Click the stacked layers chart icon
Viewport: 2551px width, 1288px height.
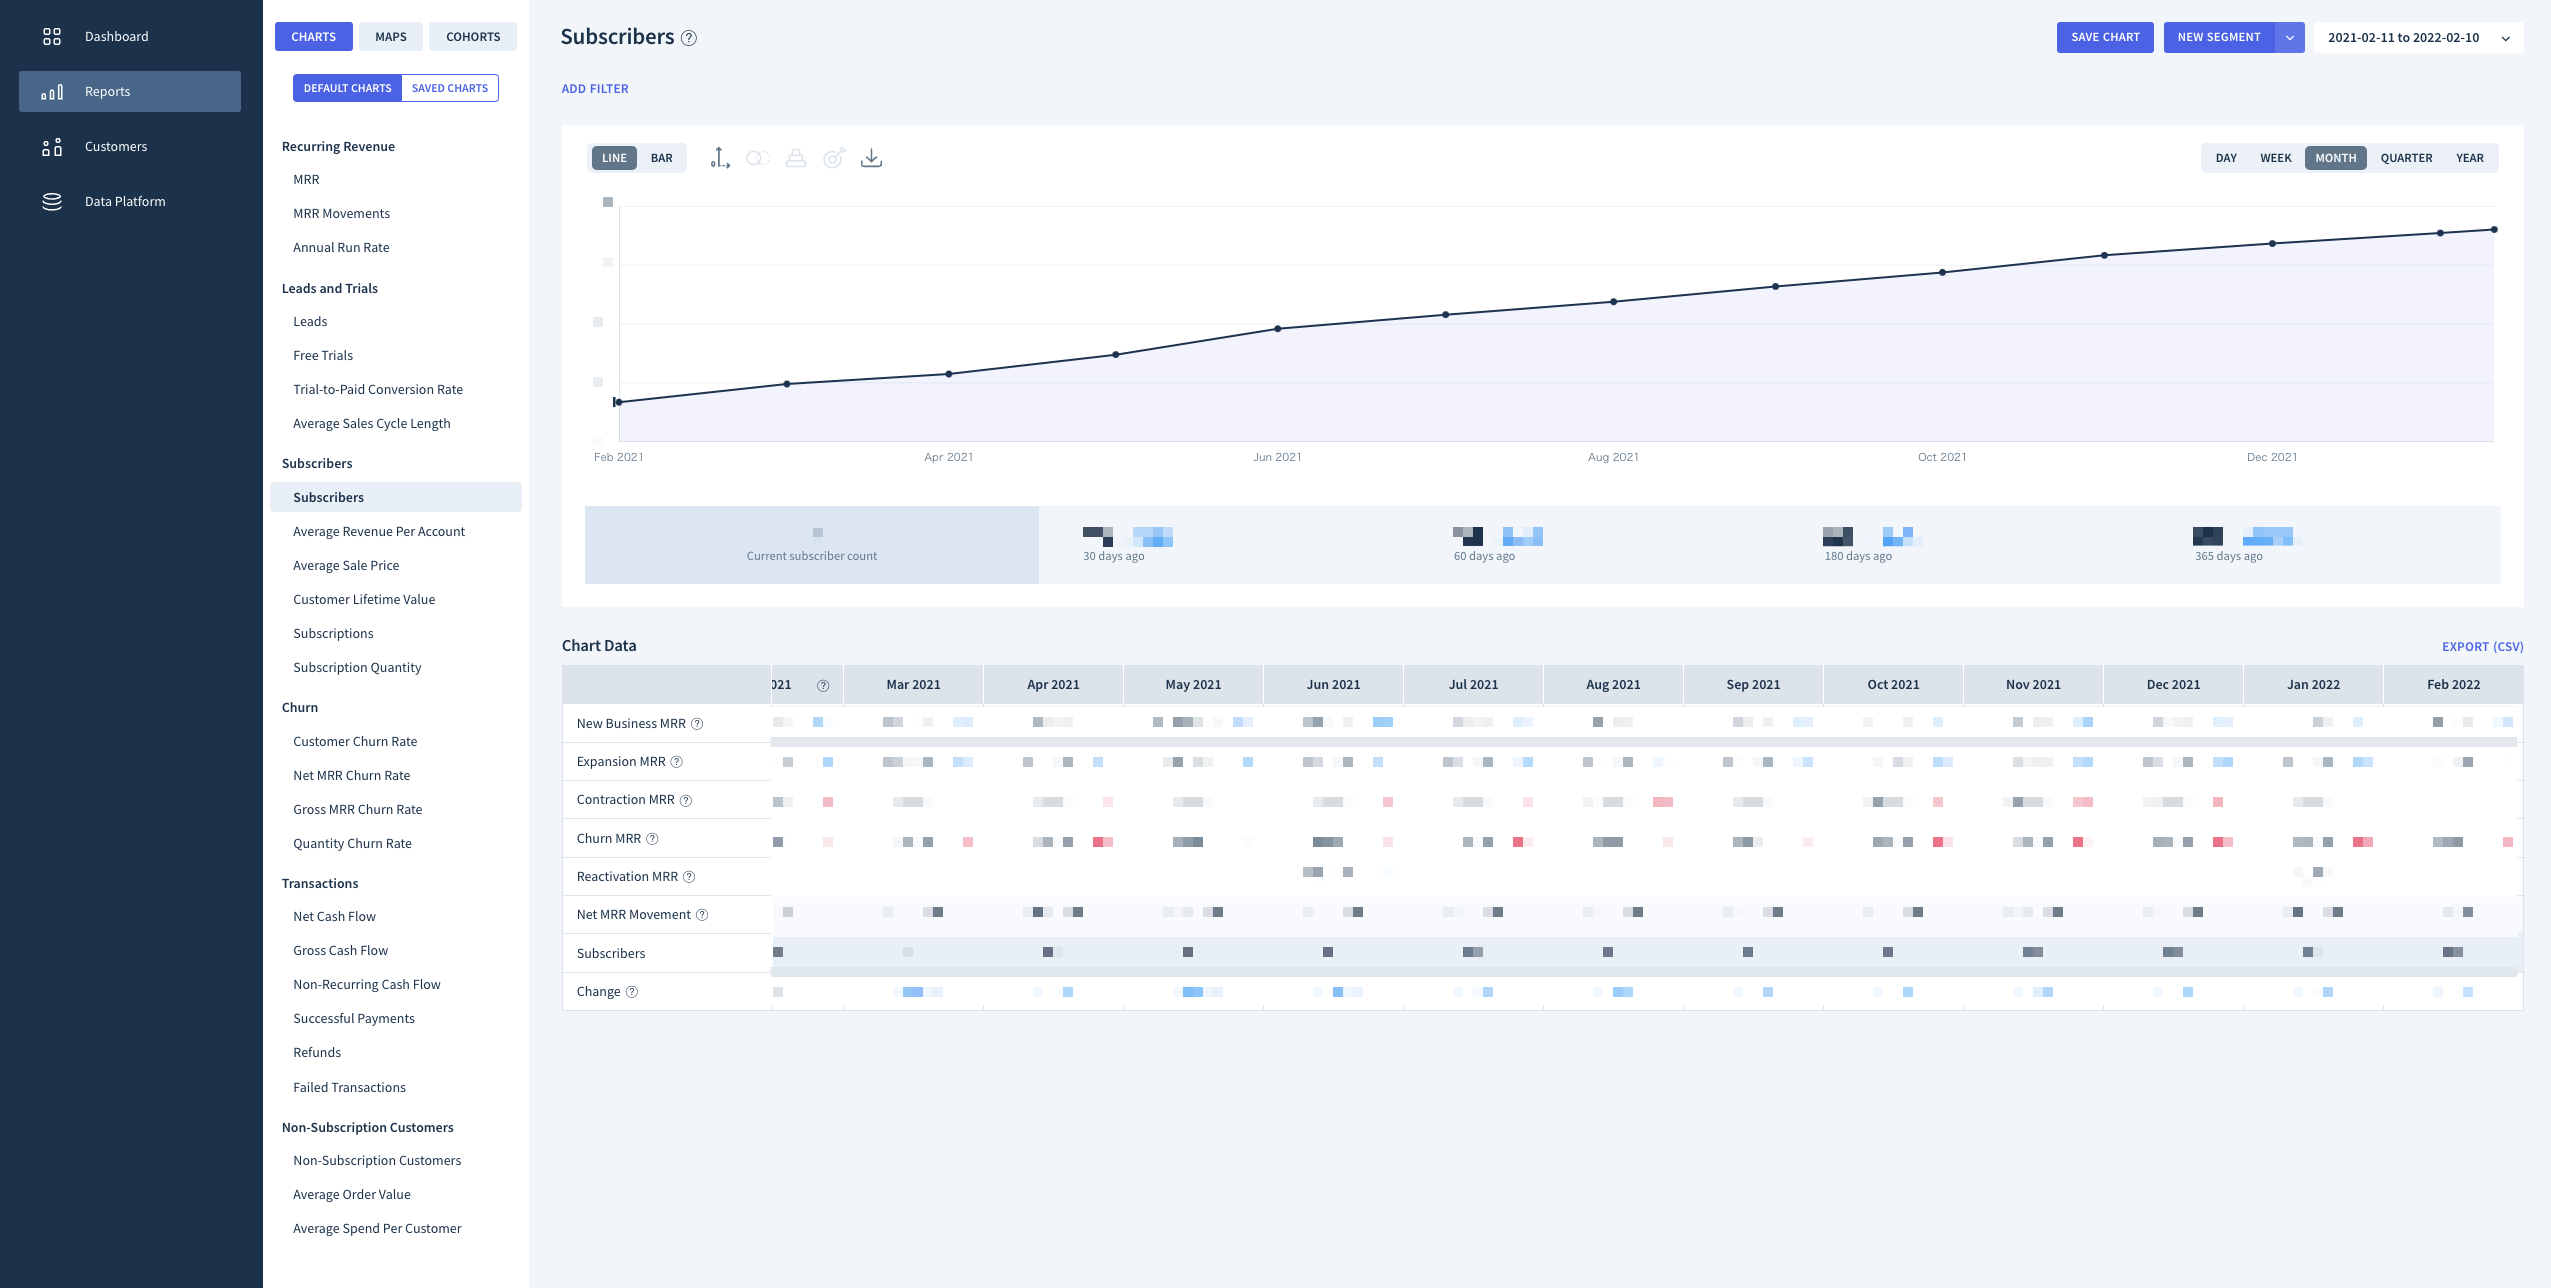(795, 158)
